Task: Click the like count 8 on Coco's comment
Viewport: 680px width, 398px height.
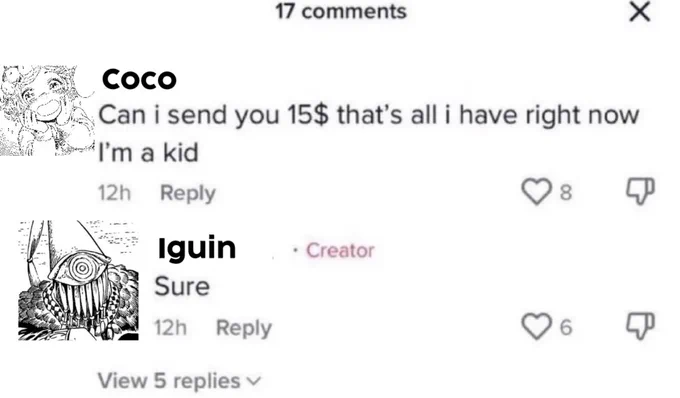Action: pos(566,192)
